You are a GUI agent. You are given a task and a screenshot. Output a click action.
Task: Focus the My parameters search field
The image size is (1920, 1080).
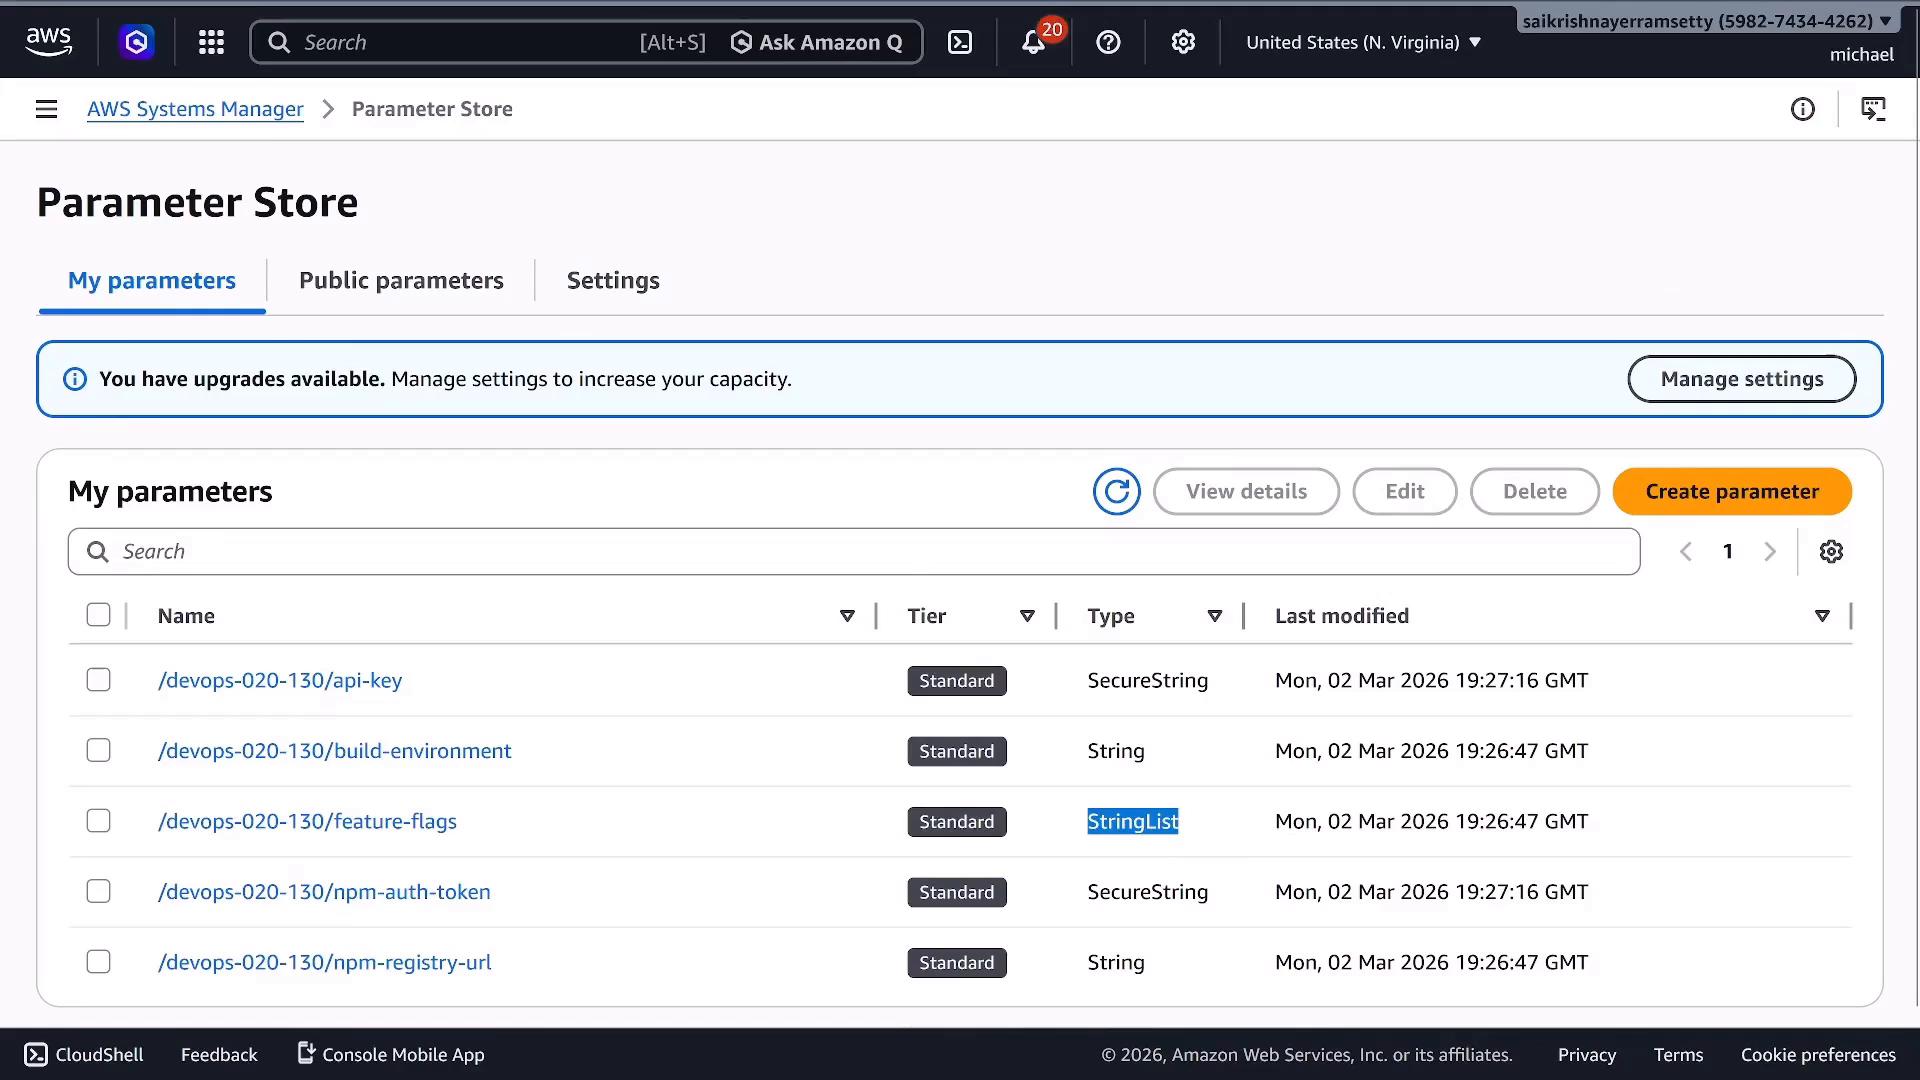pos(854,551)
